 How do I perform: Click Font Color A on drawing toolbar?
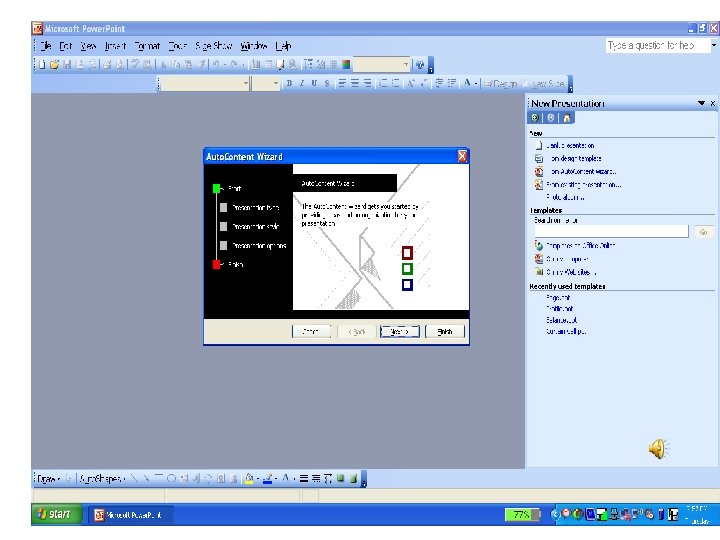coord(286,479)
